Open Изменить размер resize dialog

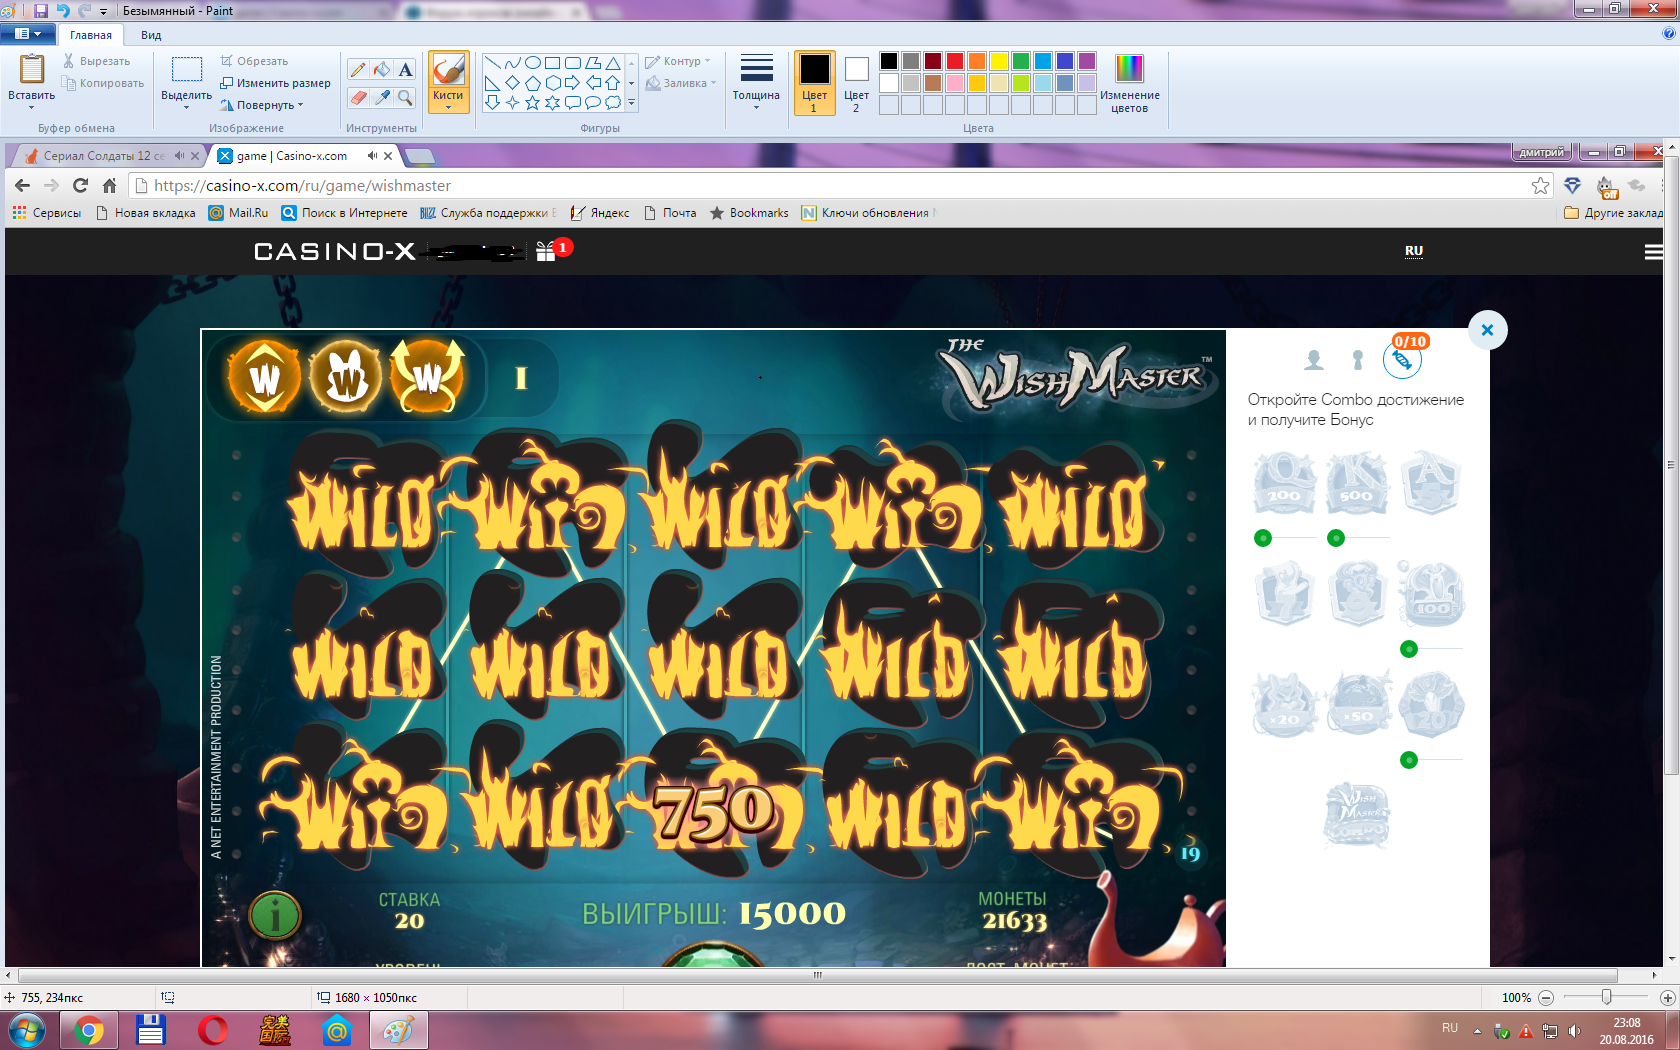pos(275,83)
